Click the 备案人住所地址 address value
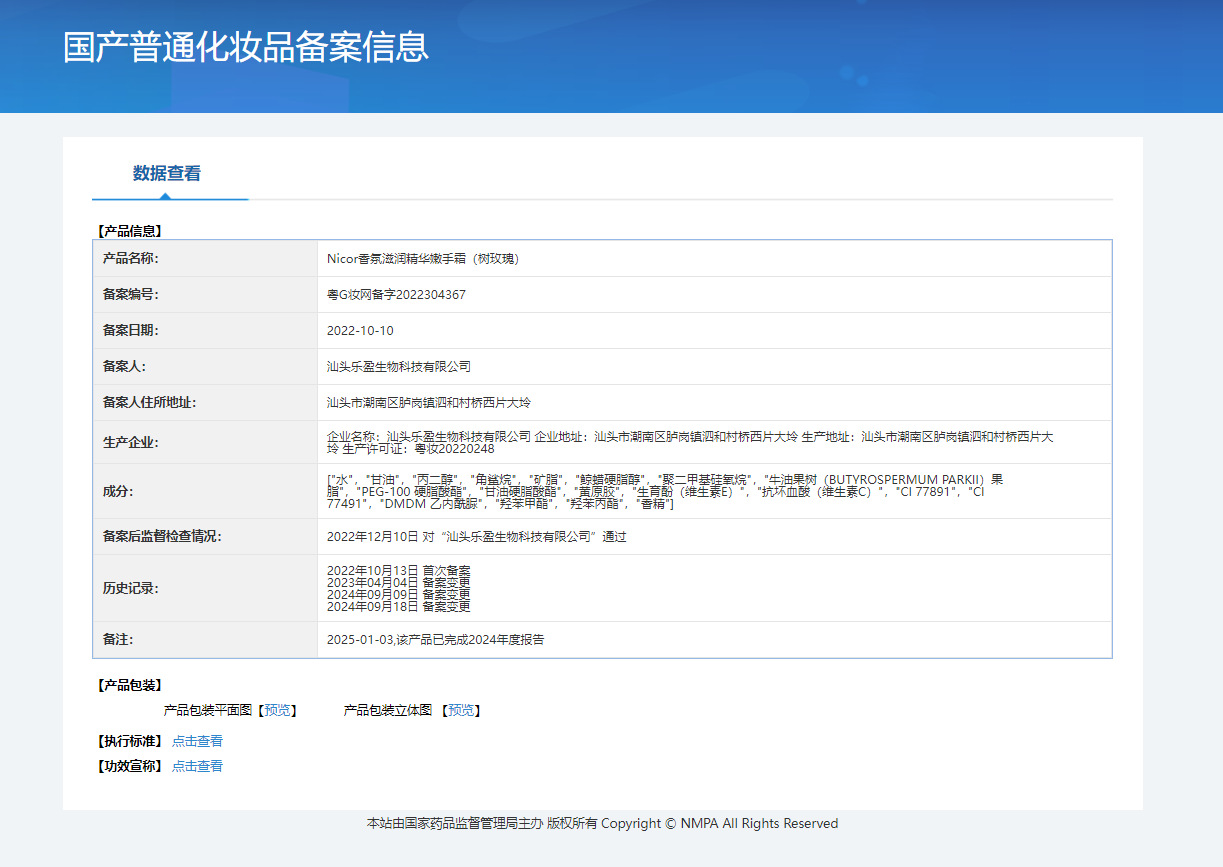Screen dimensions: 1223x867 coord(429,402)
